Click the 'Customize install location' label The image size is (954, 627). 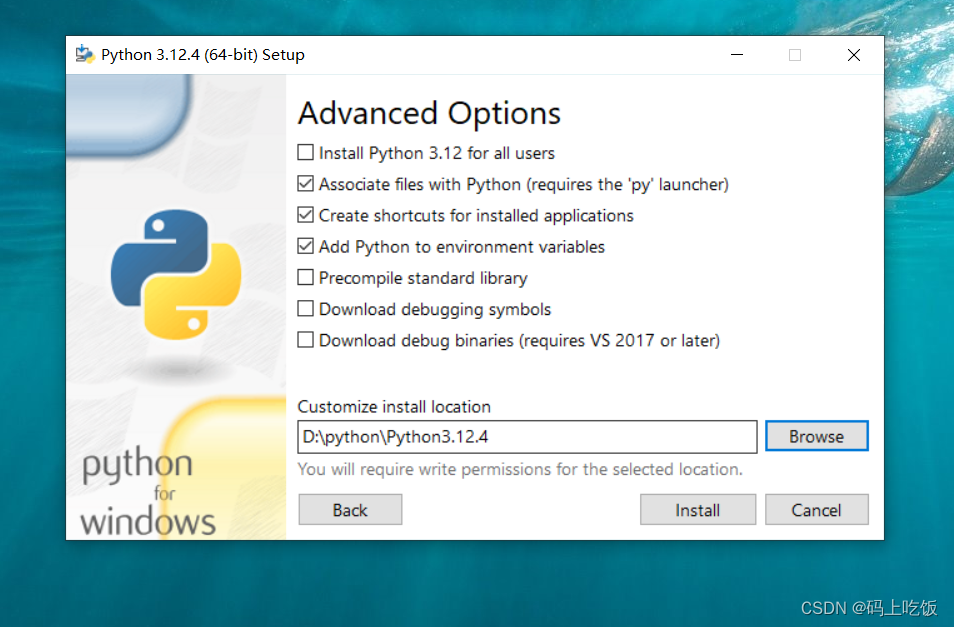(x=394, y=406)
